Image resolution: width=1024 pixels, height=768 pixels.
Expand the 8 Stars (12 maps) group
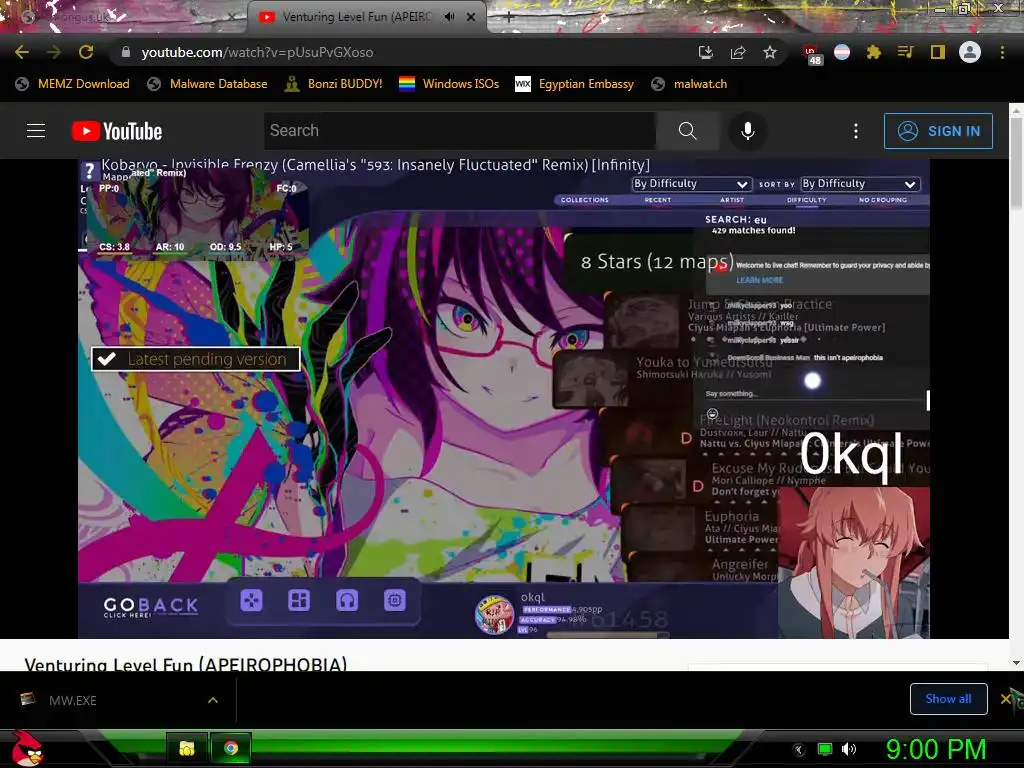coord(658,262)
